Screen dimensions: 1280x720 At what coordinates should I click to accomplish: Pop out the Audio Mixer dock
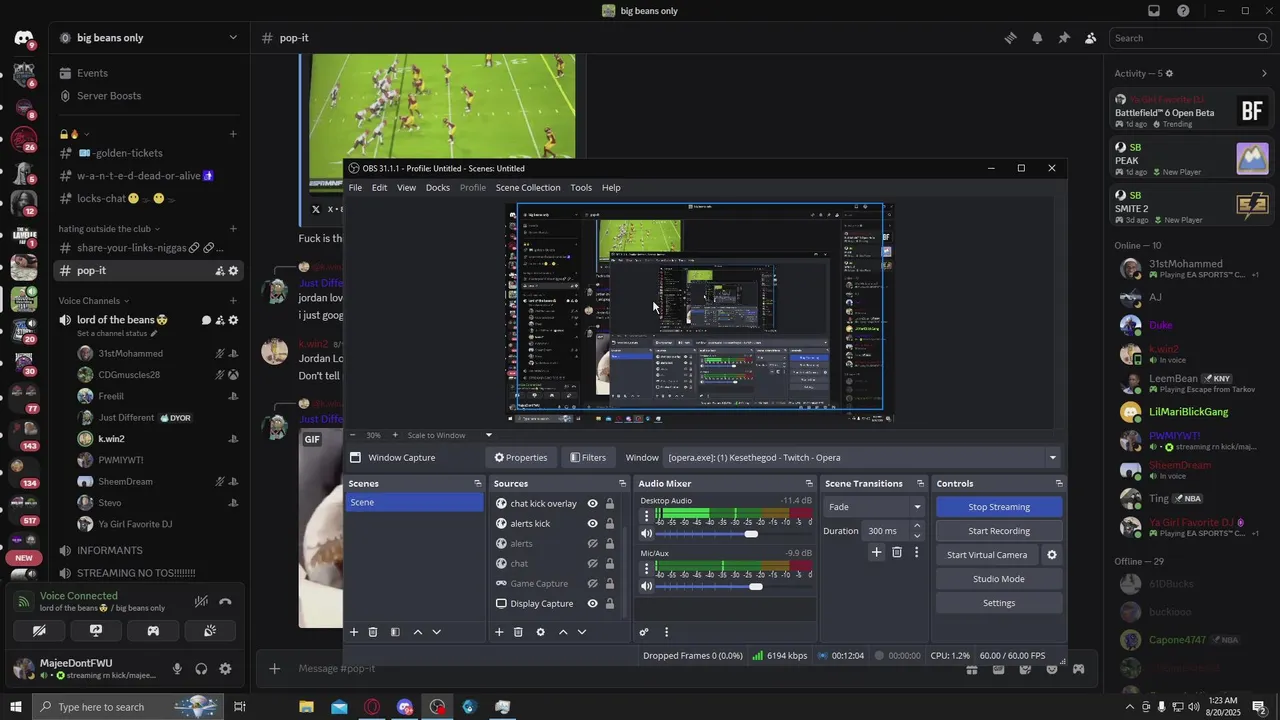coord(809,483)
